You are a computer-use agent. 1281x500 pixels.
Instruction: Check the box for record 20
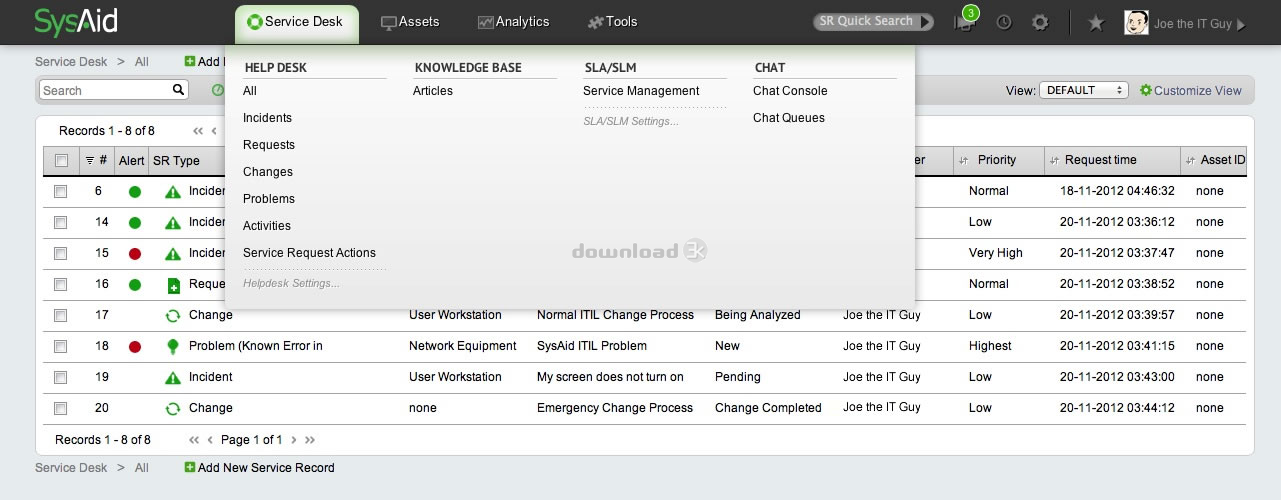(x=61, y=408)
